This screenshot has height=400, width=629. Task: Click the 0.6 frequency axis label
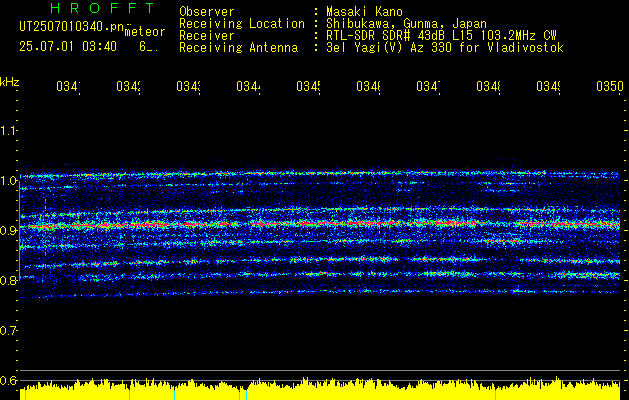click(8, 380)
